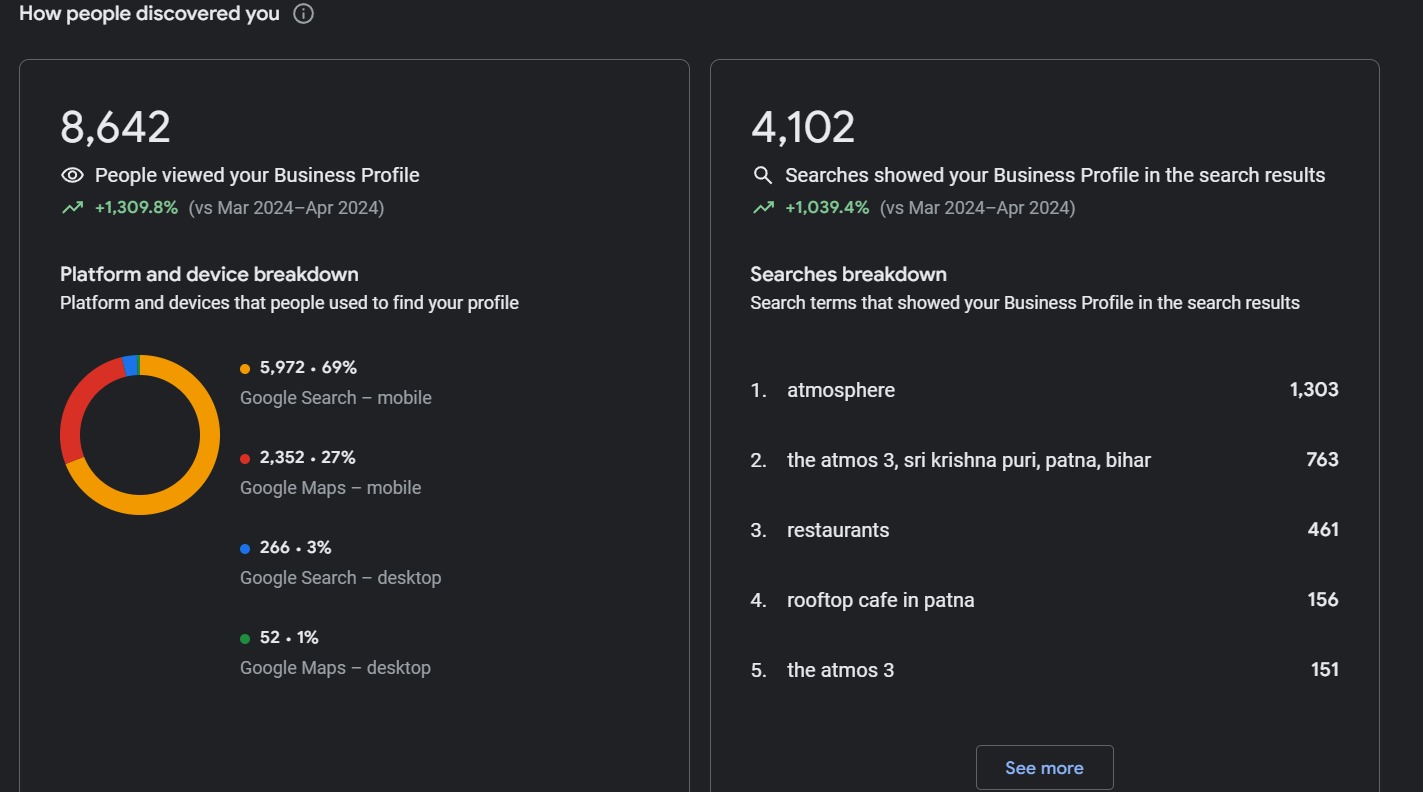Click the 1,303 count for atmosphere
Screen dimensions: 1423x792
click(1314, 390)
